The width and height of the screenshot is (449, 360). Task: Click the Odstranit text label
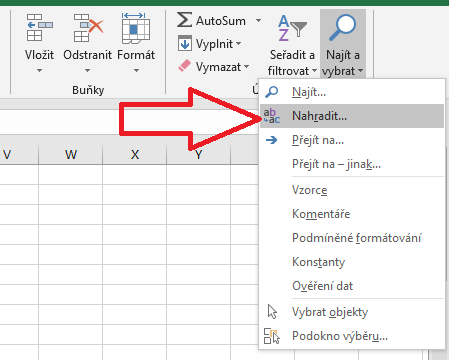pos(88,55)
